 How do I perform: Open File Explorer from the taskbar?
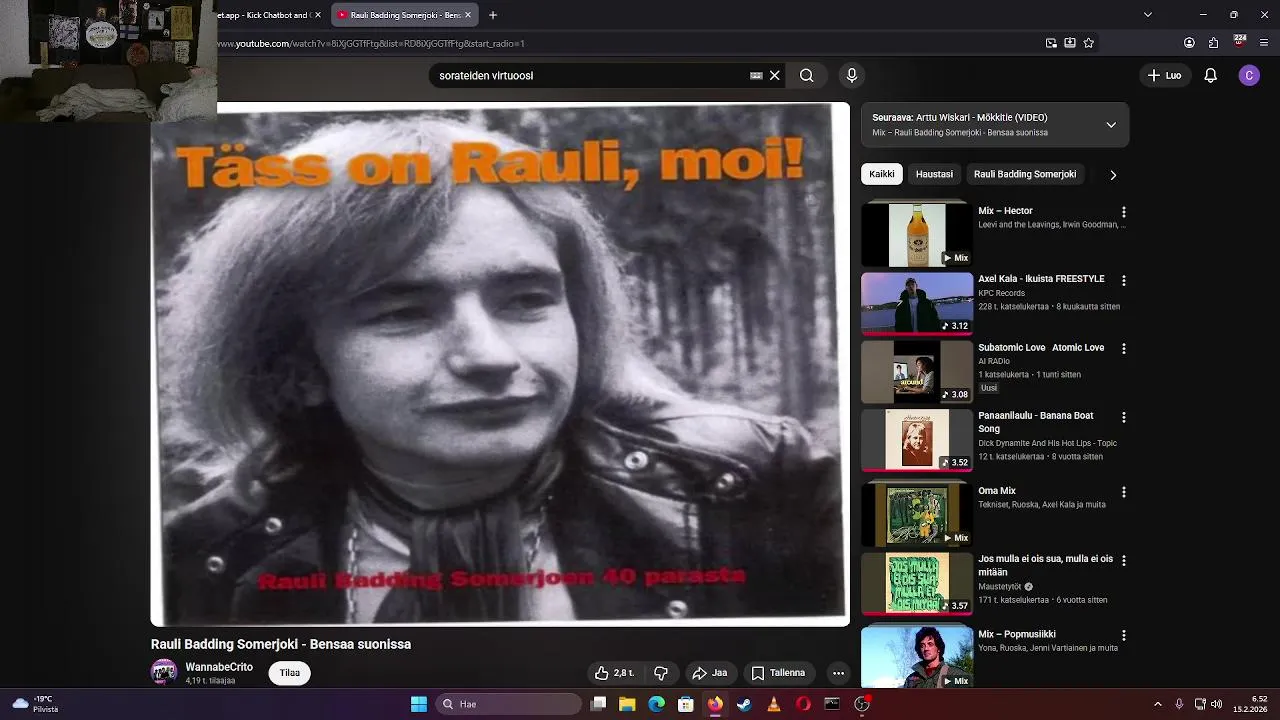pyautogui.click(x=627, y=704)
